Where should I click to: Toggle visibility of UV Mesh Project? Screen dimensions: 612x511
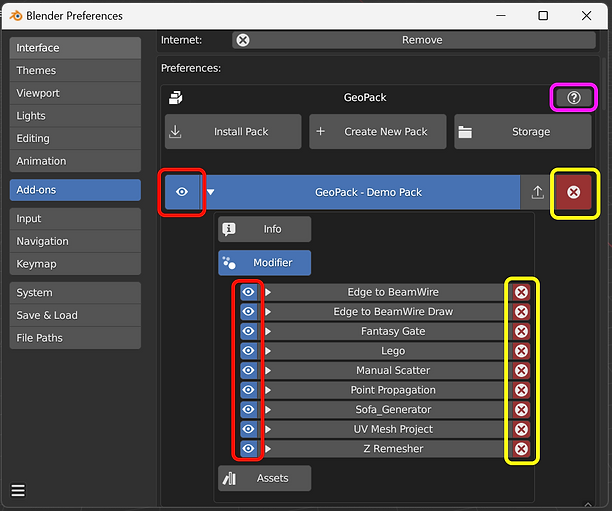click(x=248, y=429)
